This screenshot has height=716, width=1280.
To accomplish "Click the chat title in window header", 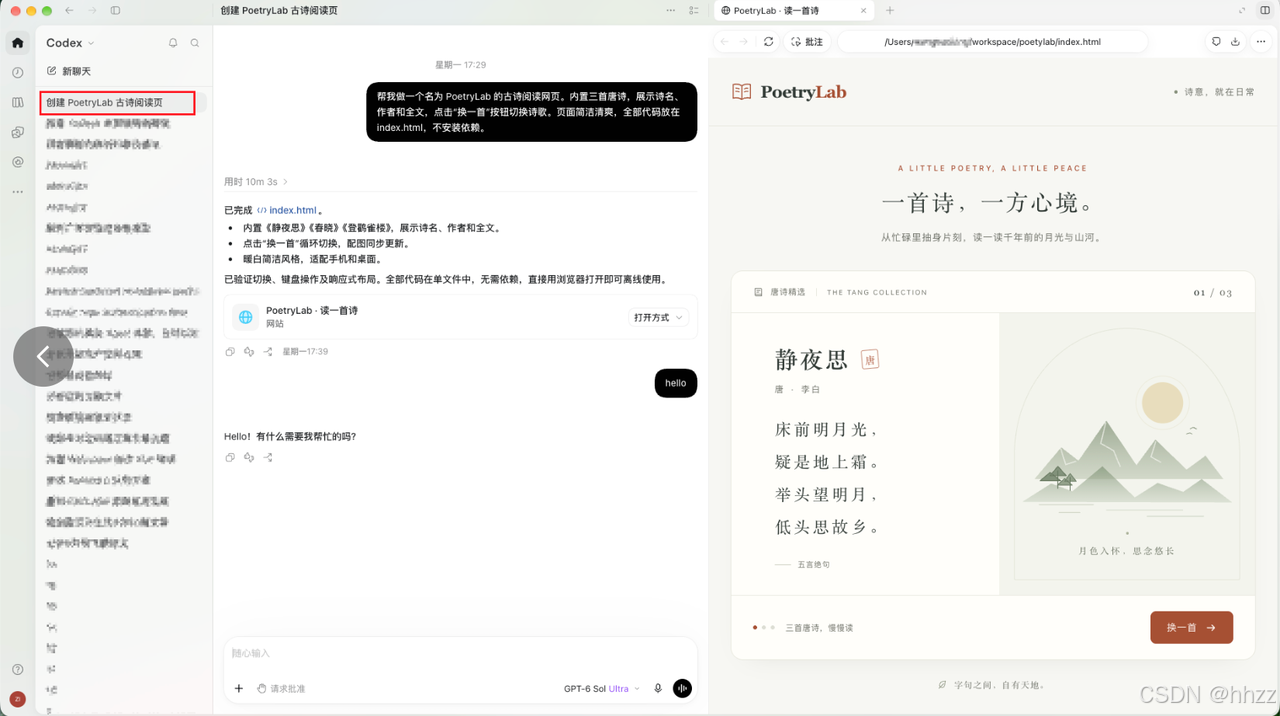I will tap(279, 10).
